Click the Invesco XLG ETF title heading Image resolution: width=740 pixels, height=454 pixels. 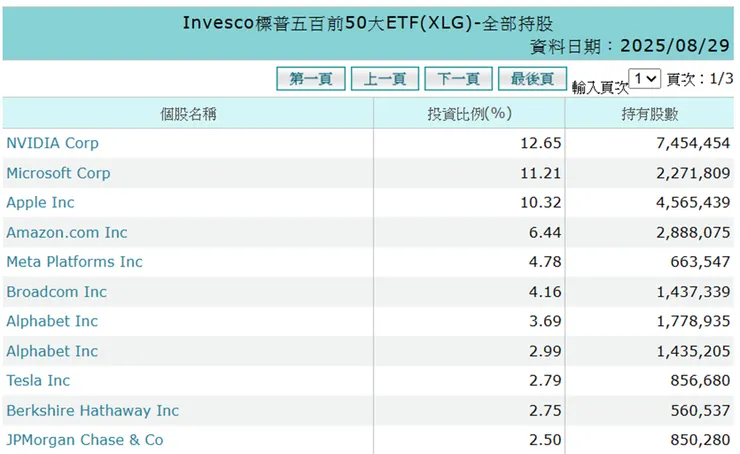pos(368,23)
